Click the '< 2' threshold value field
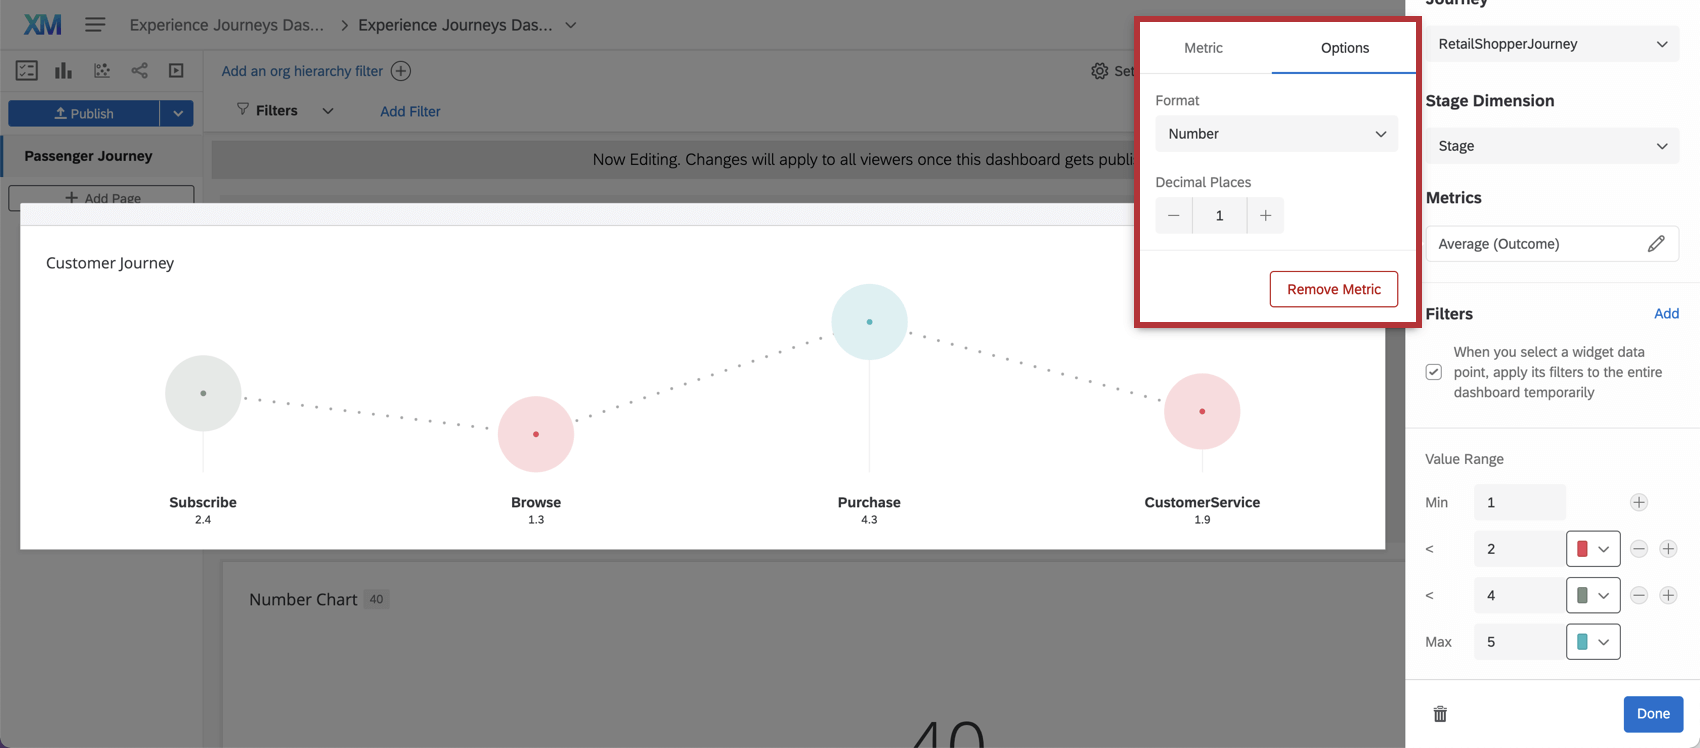Screen dimensions: 1700x748 coord(1519,549)
